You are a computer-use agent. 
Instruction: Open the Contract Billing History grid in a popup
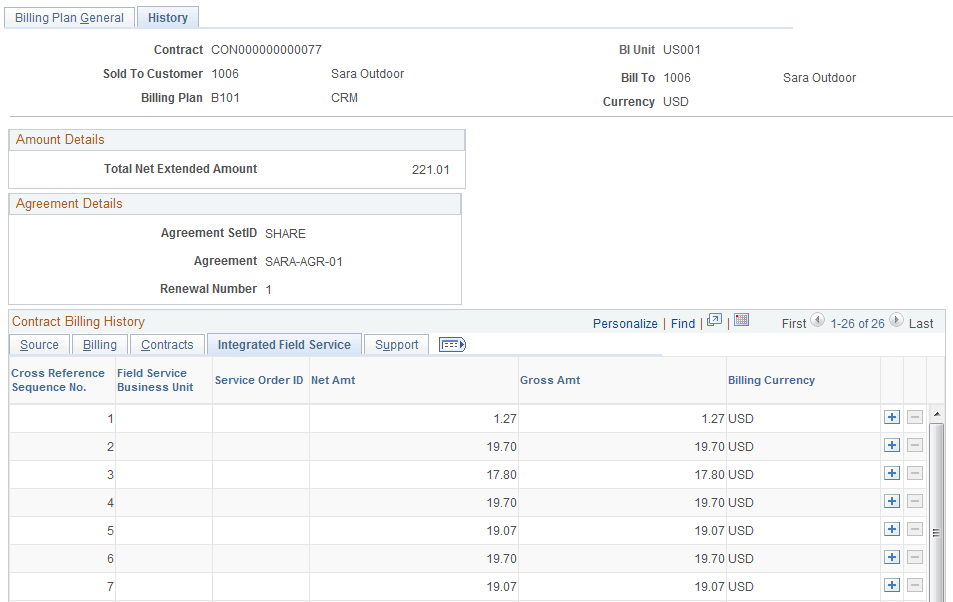[x=715, y=322]
